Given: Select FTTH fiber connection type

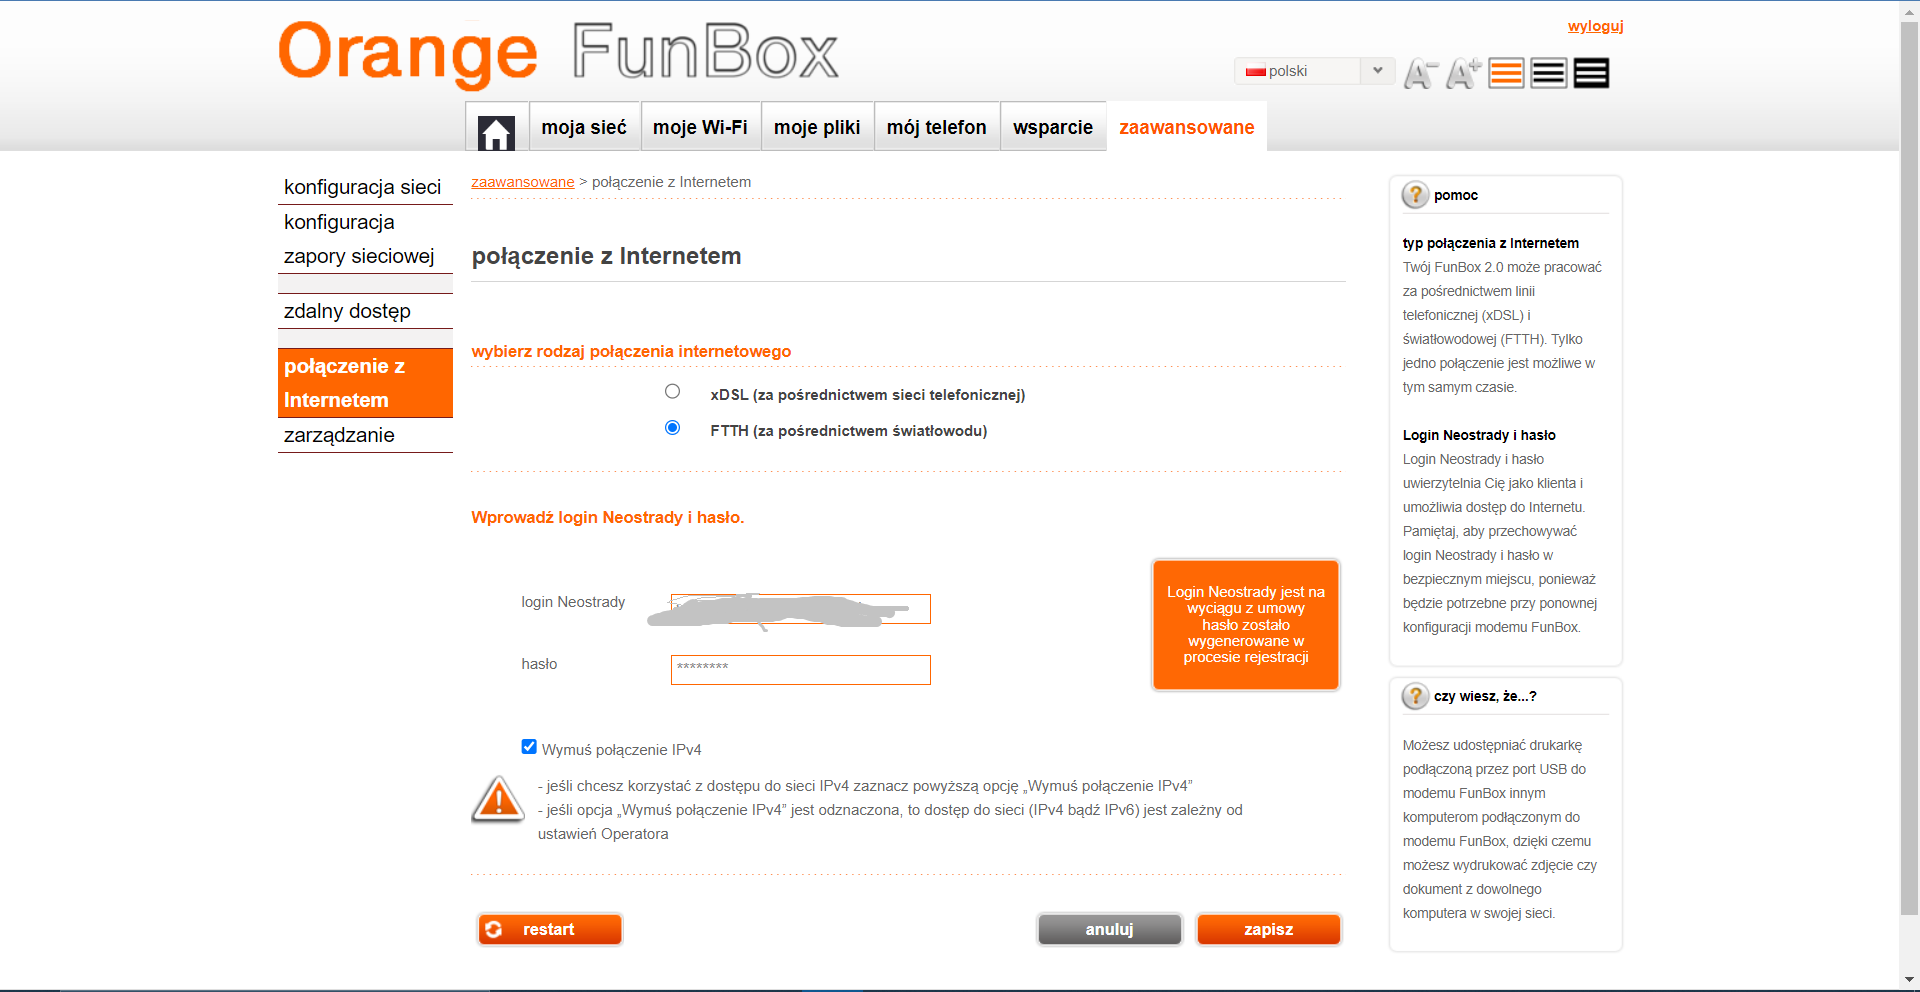Looking at the screenshot, I should click(x=672, y=428).
